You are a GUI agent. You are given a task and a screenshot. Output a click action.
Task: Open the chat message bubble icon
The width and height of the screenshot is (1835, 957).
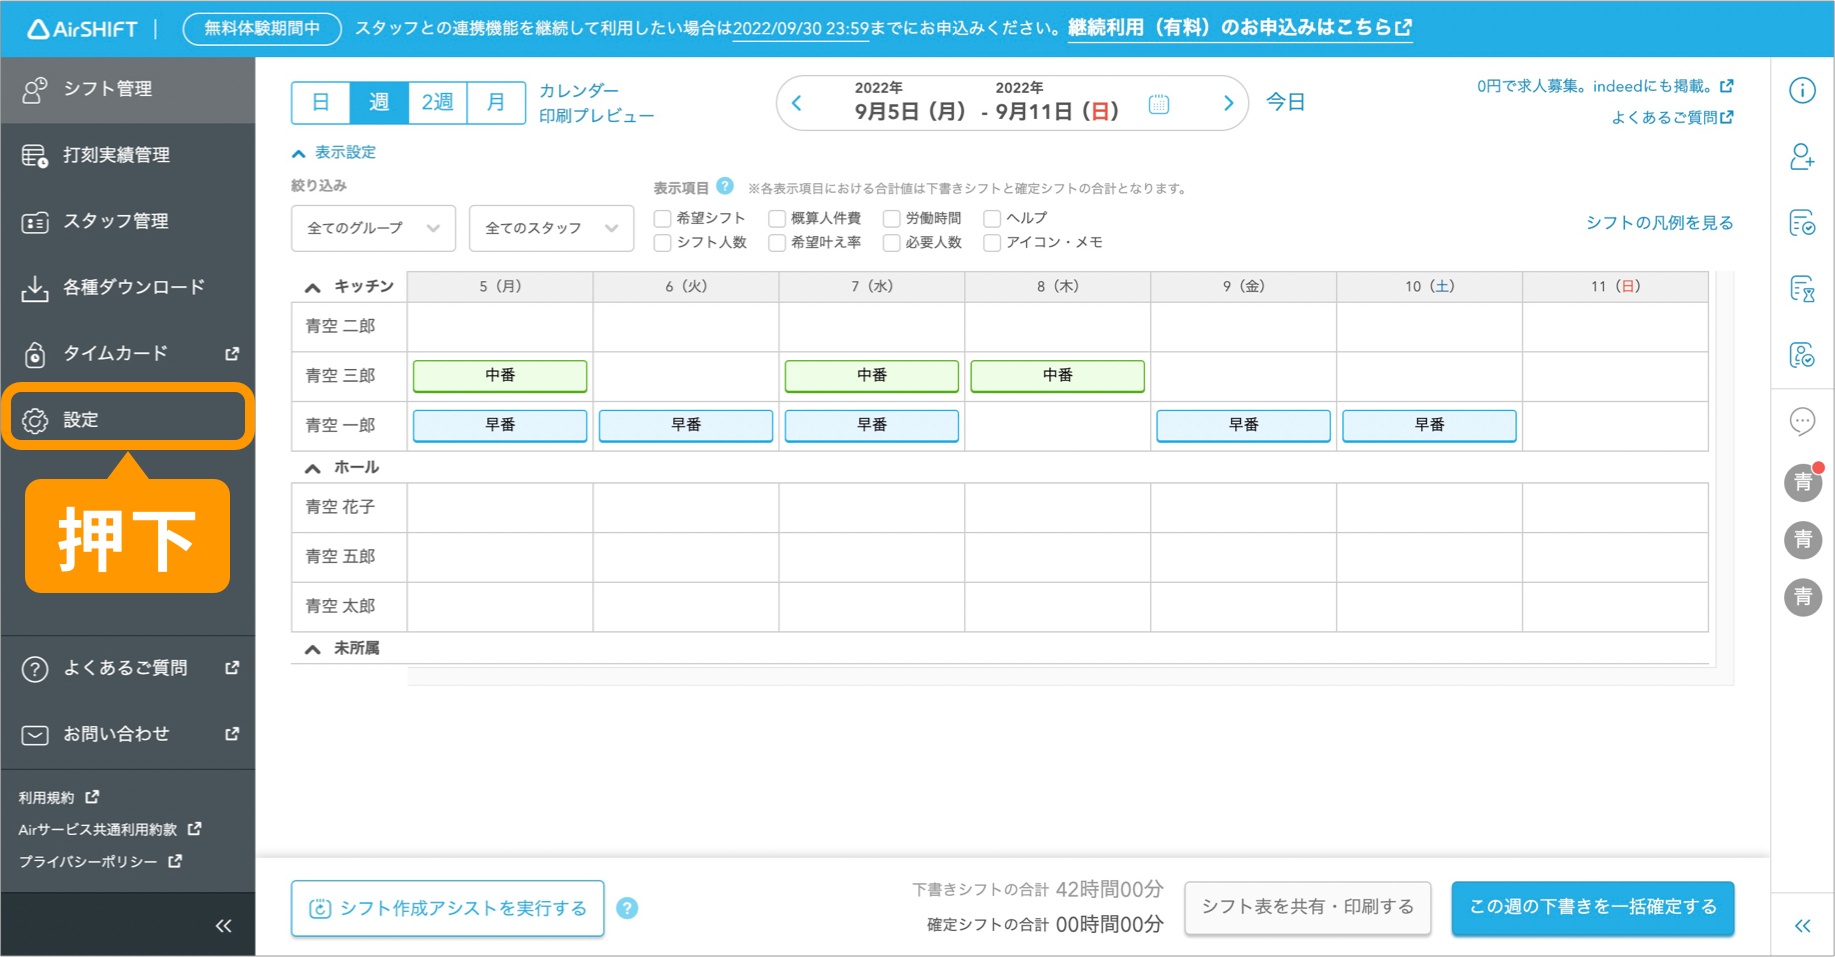point(1802,421)
